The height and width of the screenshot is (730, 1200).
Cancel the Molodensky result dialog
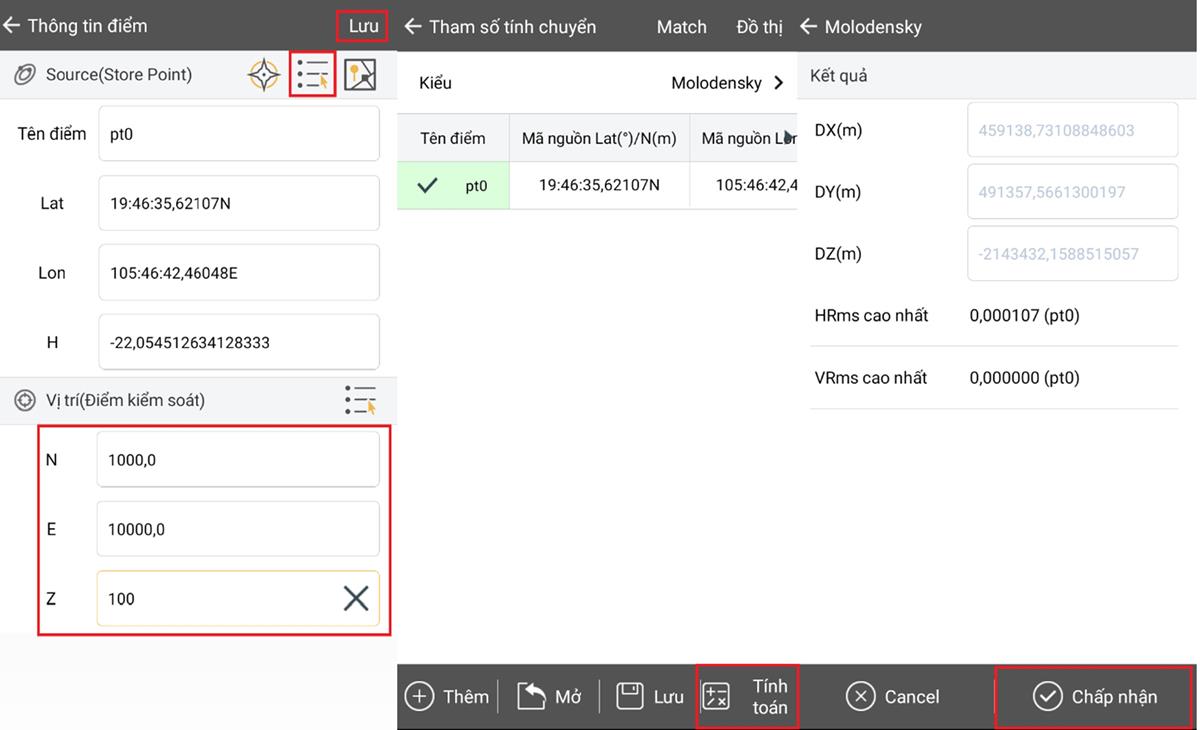893,697
